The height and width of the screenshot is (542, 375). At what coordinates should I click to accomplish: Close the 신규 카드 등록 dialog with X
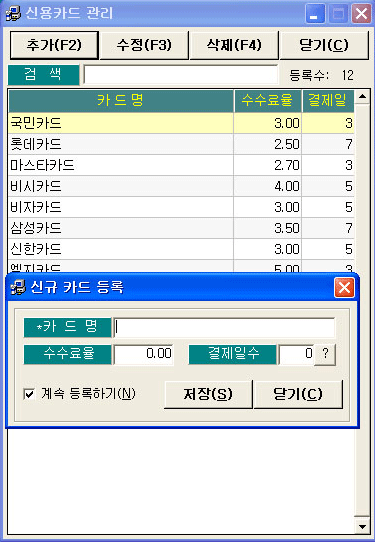[x=344, y=288]
